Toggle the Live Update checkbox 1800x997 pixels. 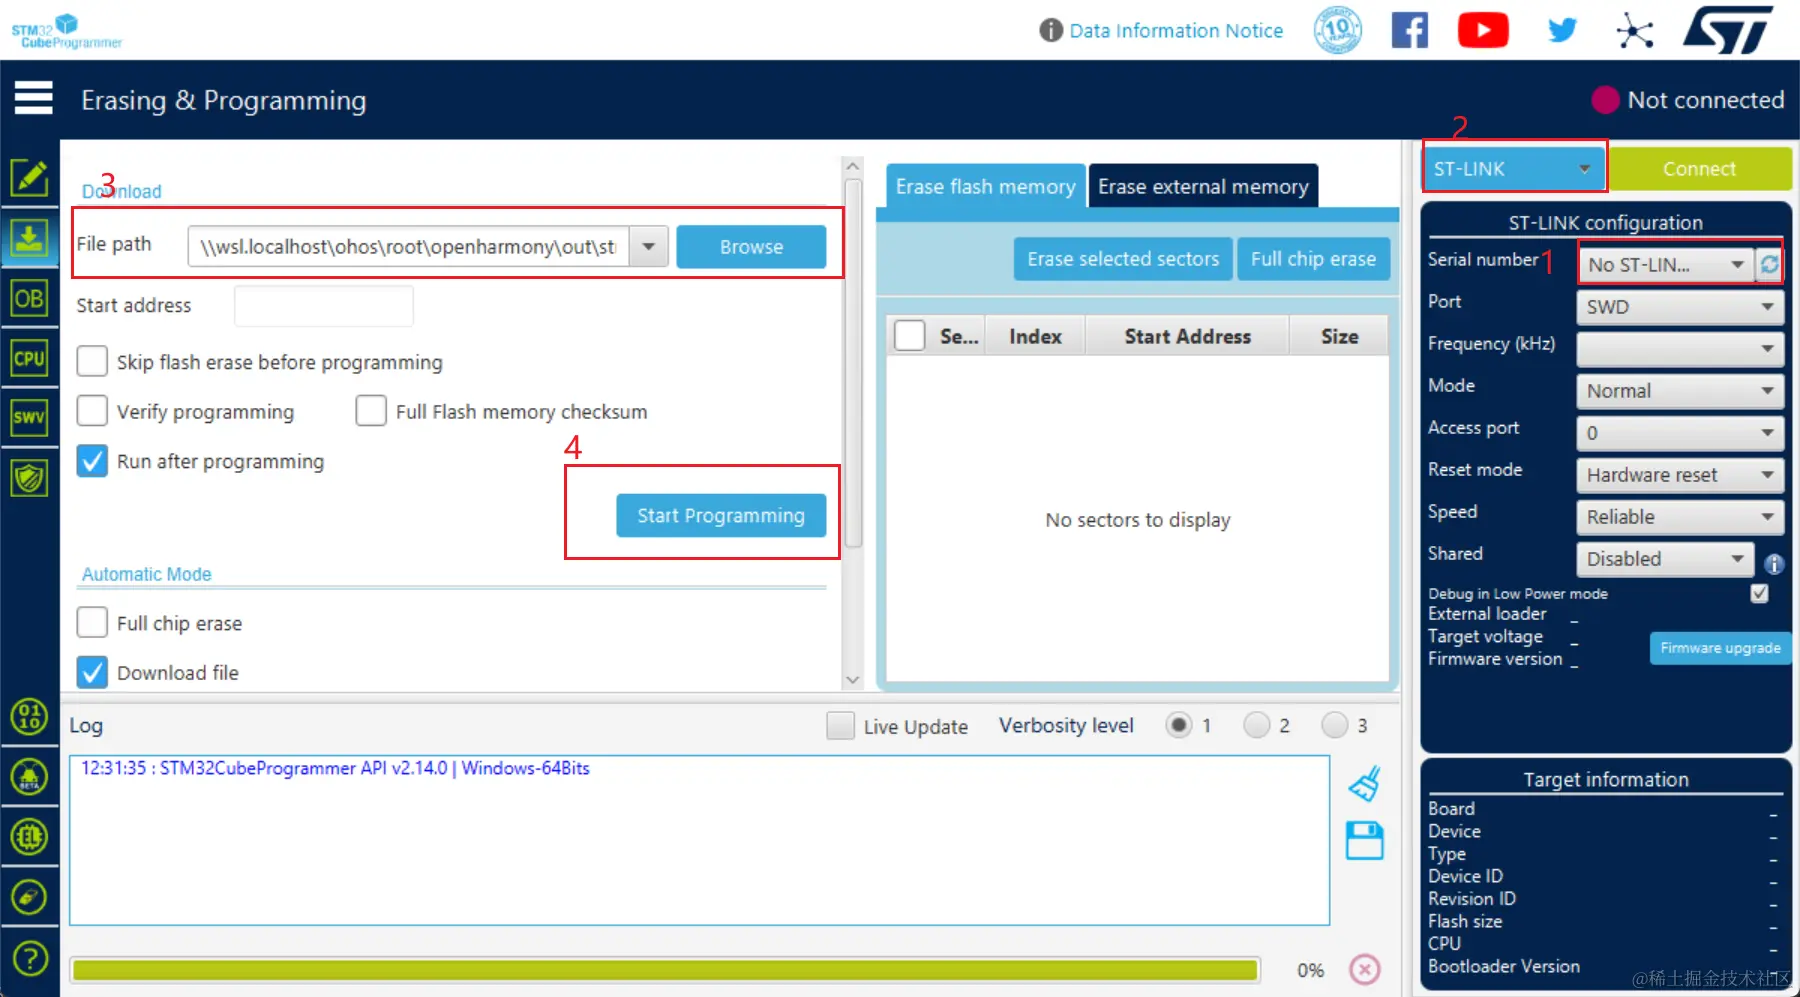pyautogui.click(x=840, y=725)
